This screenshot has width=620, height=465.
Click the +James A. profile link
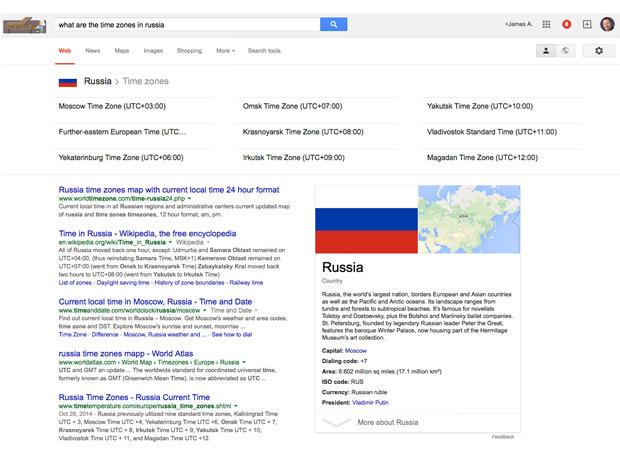[x=518, y=24]
